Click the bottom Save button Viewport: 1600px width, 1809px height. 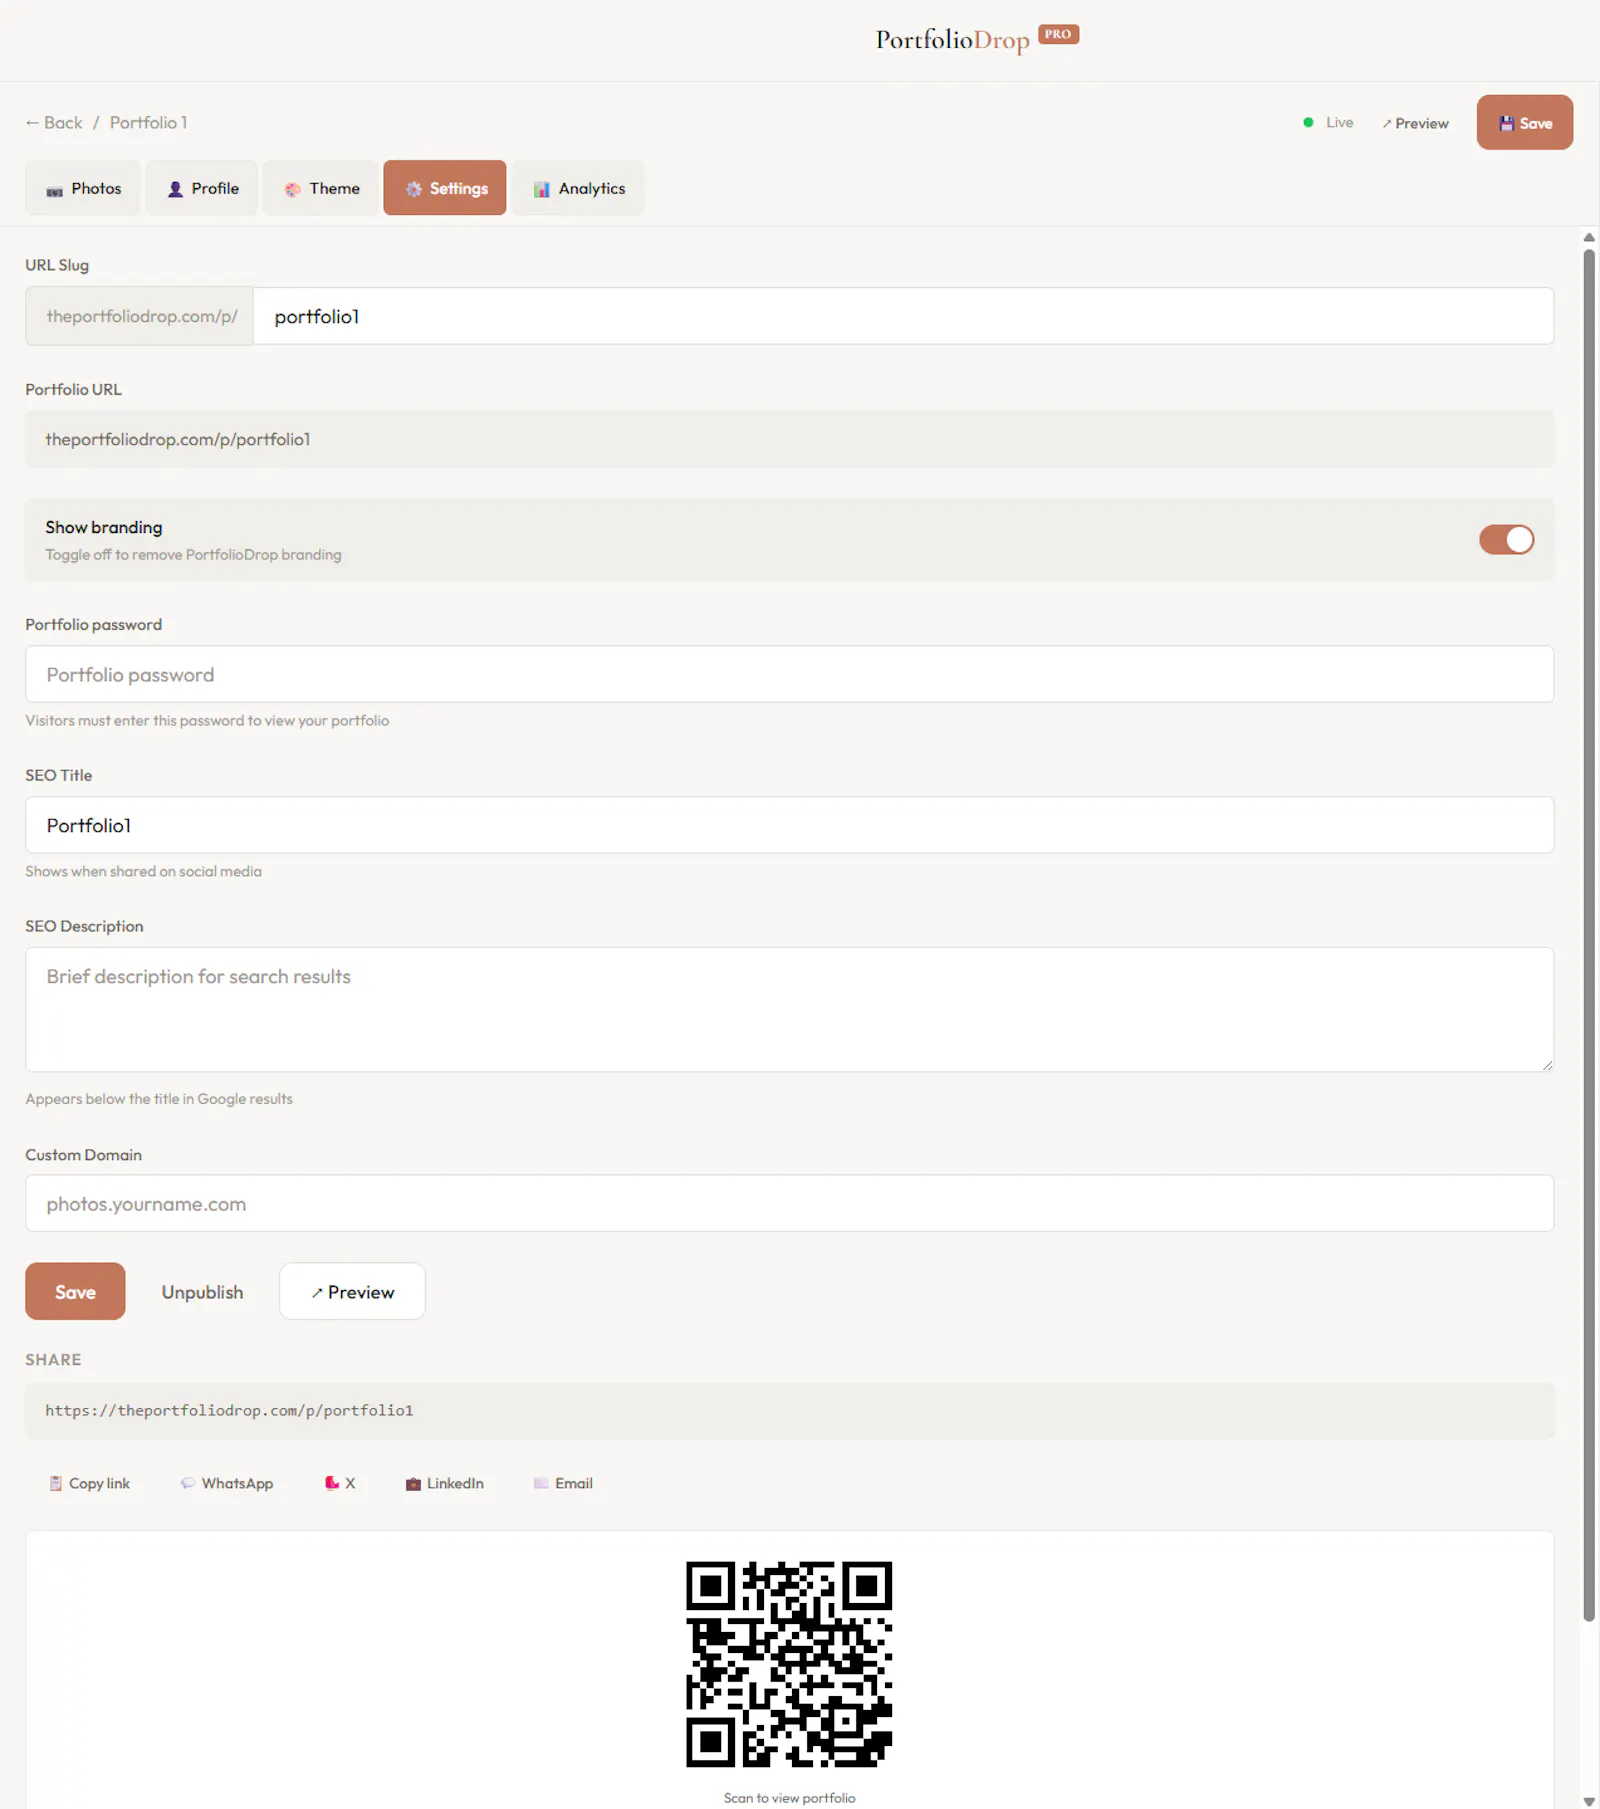[75, 1292]
